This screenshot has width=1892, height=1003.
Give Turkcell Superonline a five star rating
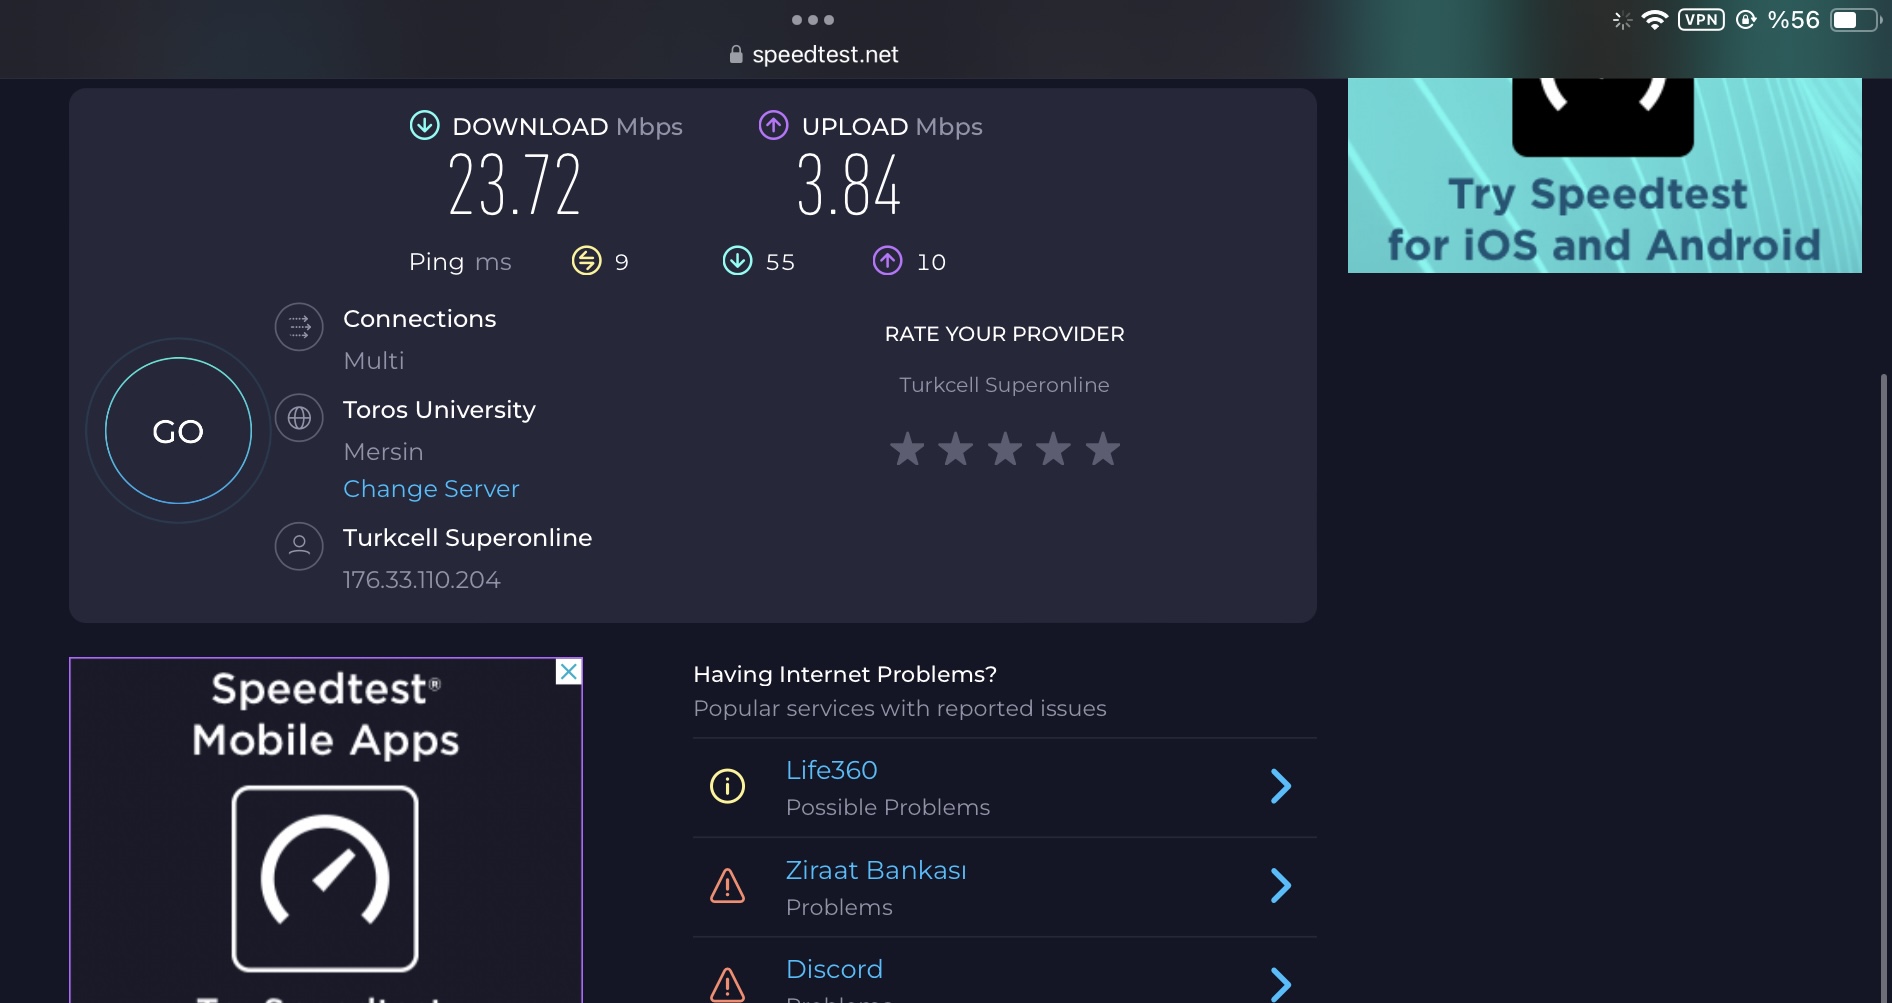(1103, 449)
